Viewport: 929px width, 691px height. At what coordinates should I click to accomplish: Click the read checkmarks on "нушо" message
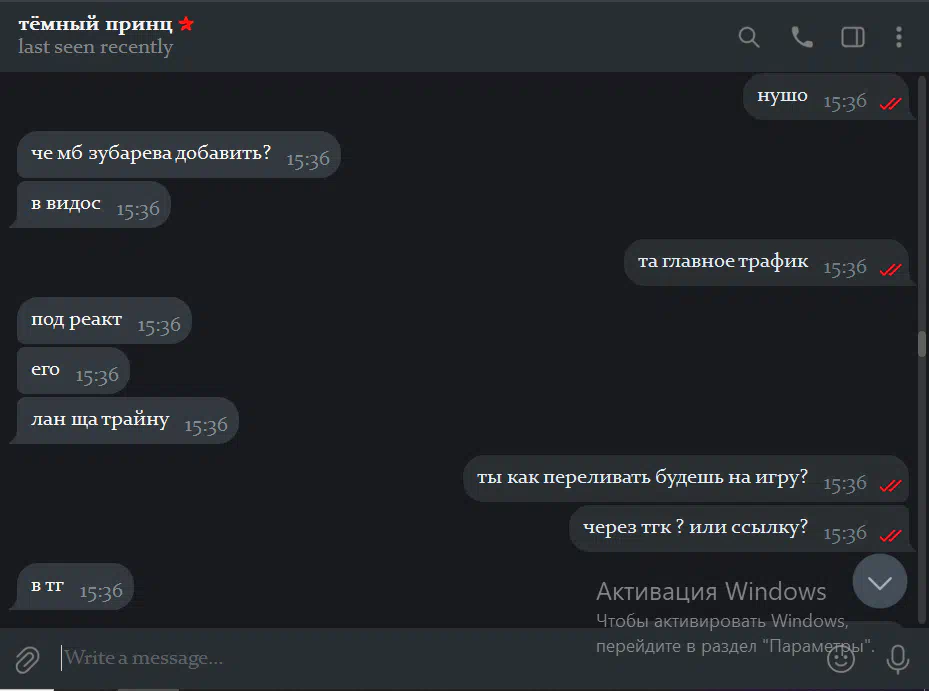pyautogui.click(x=890, y=104)
